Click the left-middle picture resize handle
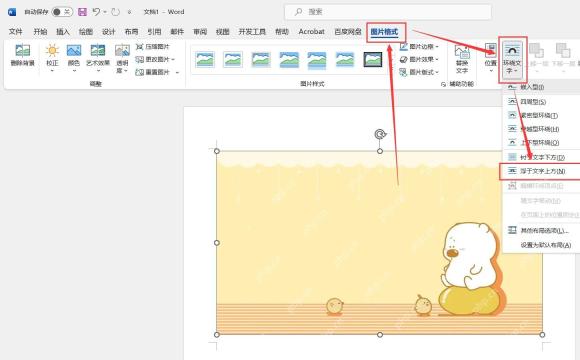The width and height of the screenshot is (580, 360). pyautogui.click(x=217, y=243)
